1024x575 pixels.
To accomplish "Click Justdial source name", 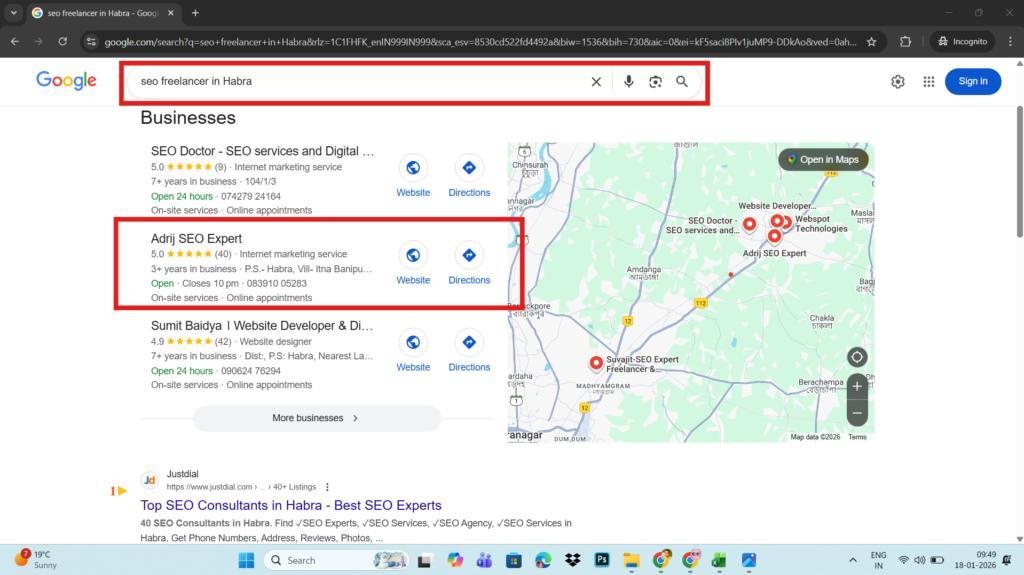I will pyautogui.click(x=182, y=474).
